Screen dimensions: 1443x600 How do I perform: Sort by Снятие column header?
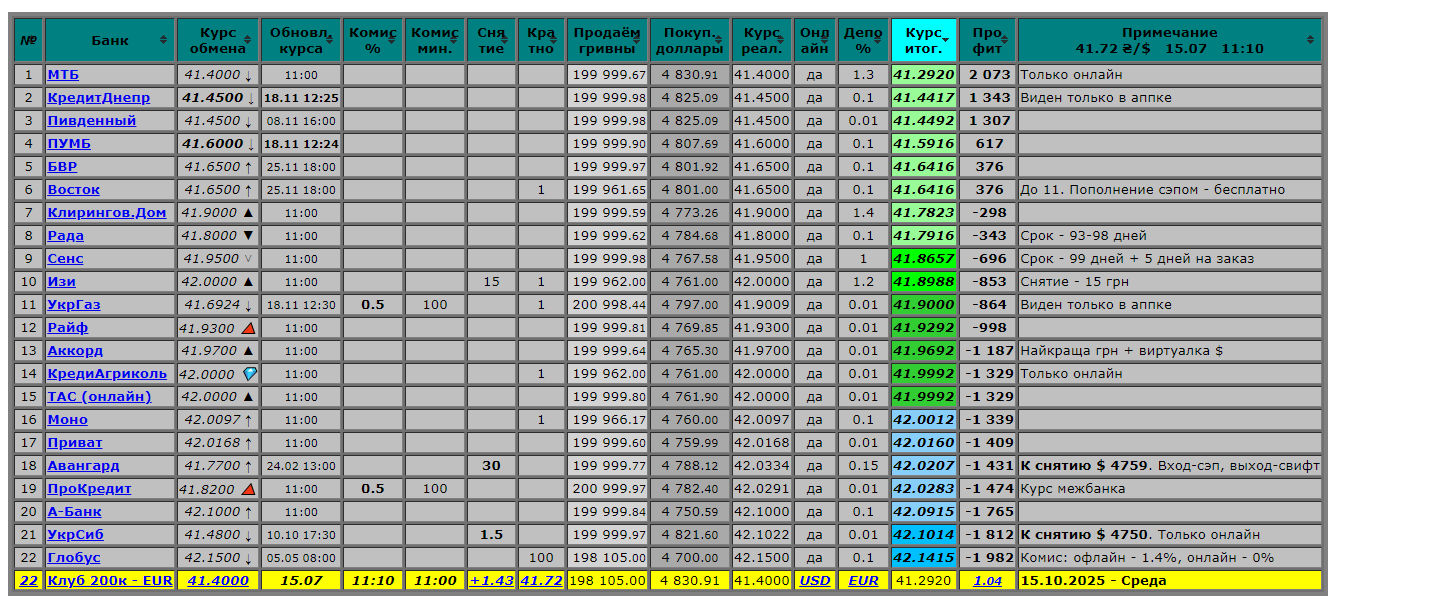coord(491,40)
